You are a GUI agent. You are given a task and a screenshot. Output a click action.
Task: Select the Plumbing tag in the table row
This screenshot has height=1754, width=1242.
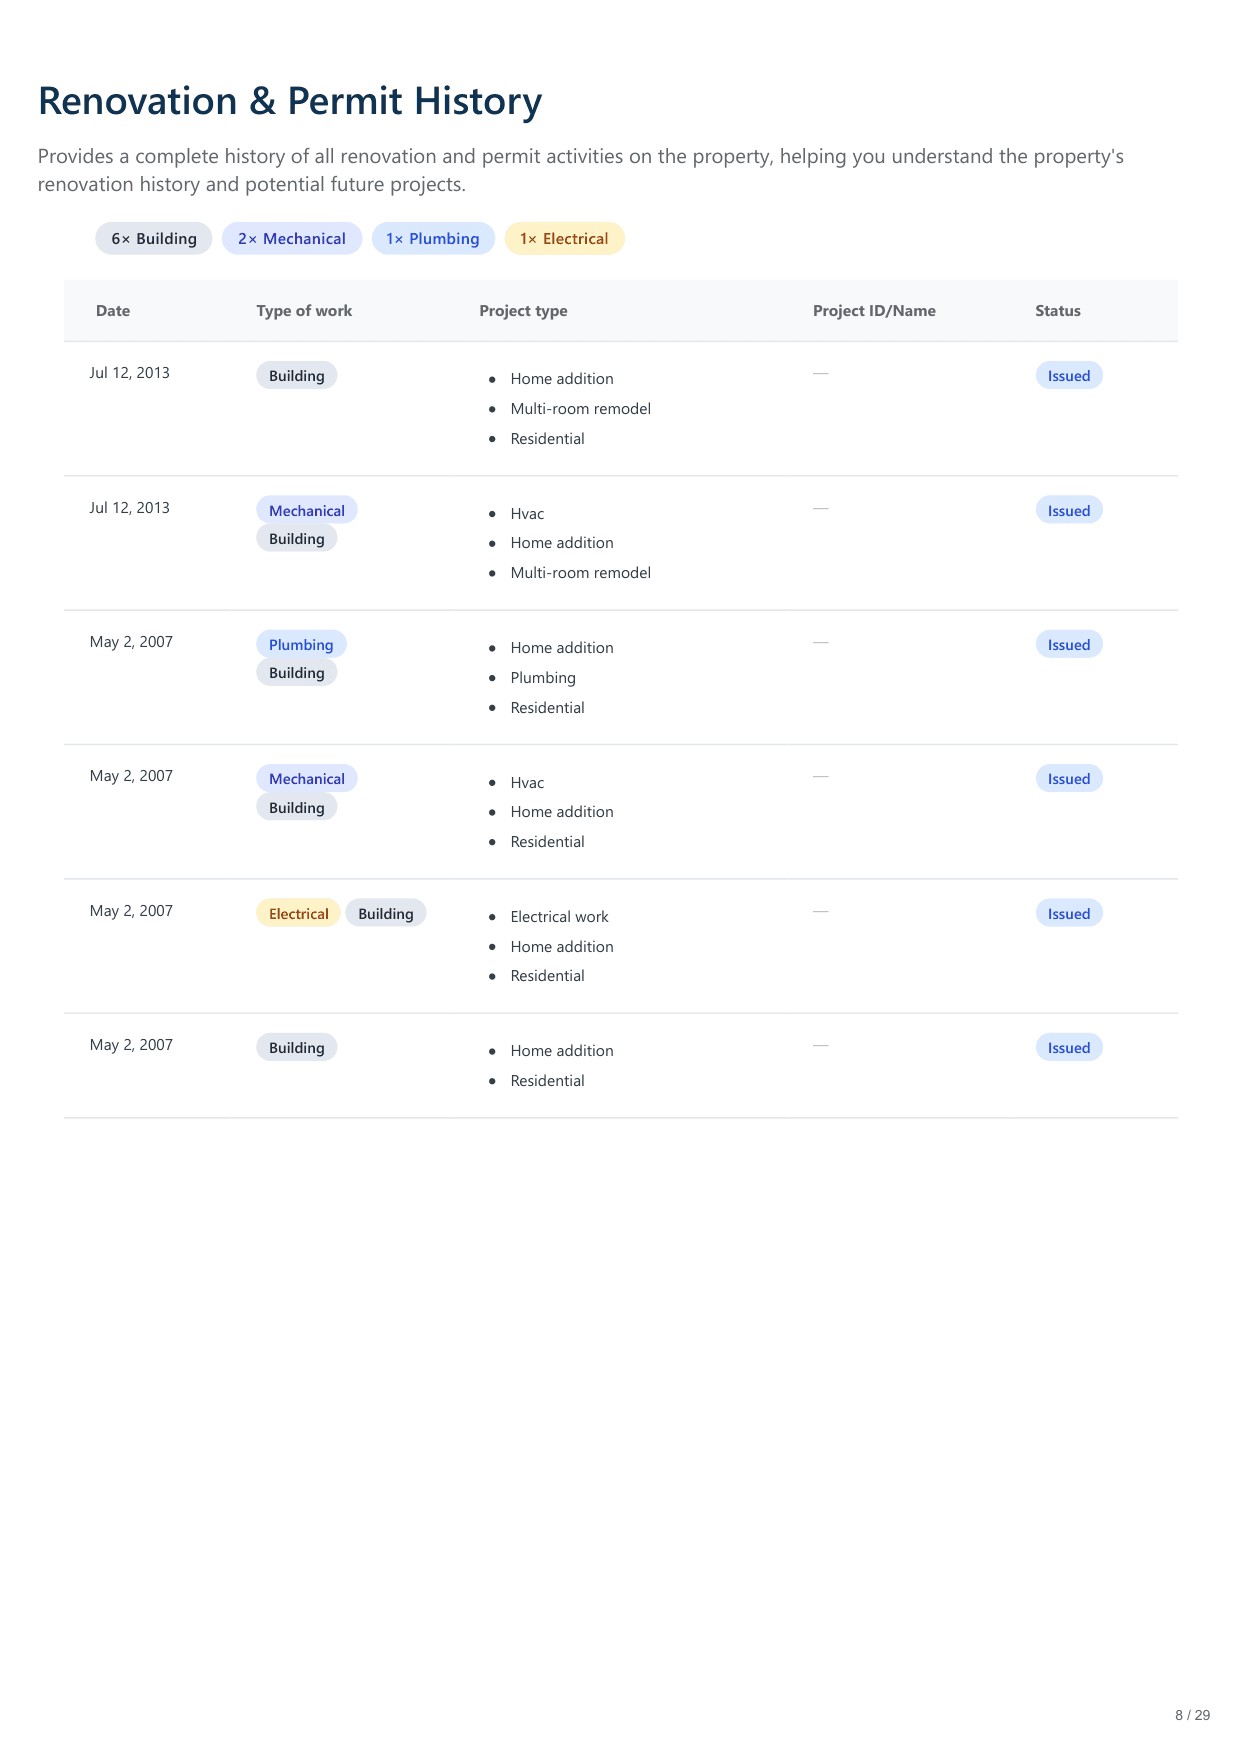301,645
